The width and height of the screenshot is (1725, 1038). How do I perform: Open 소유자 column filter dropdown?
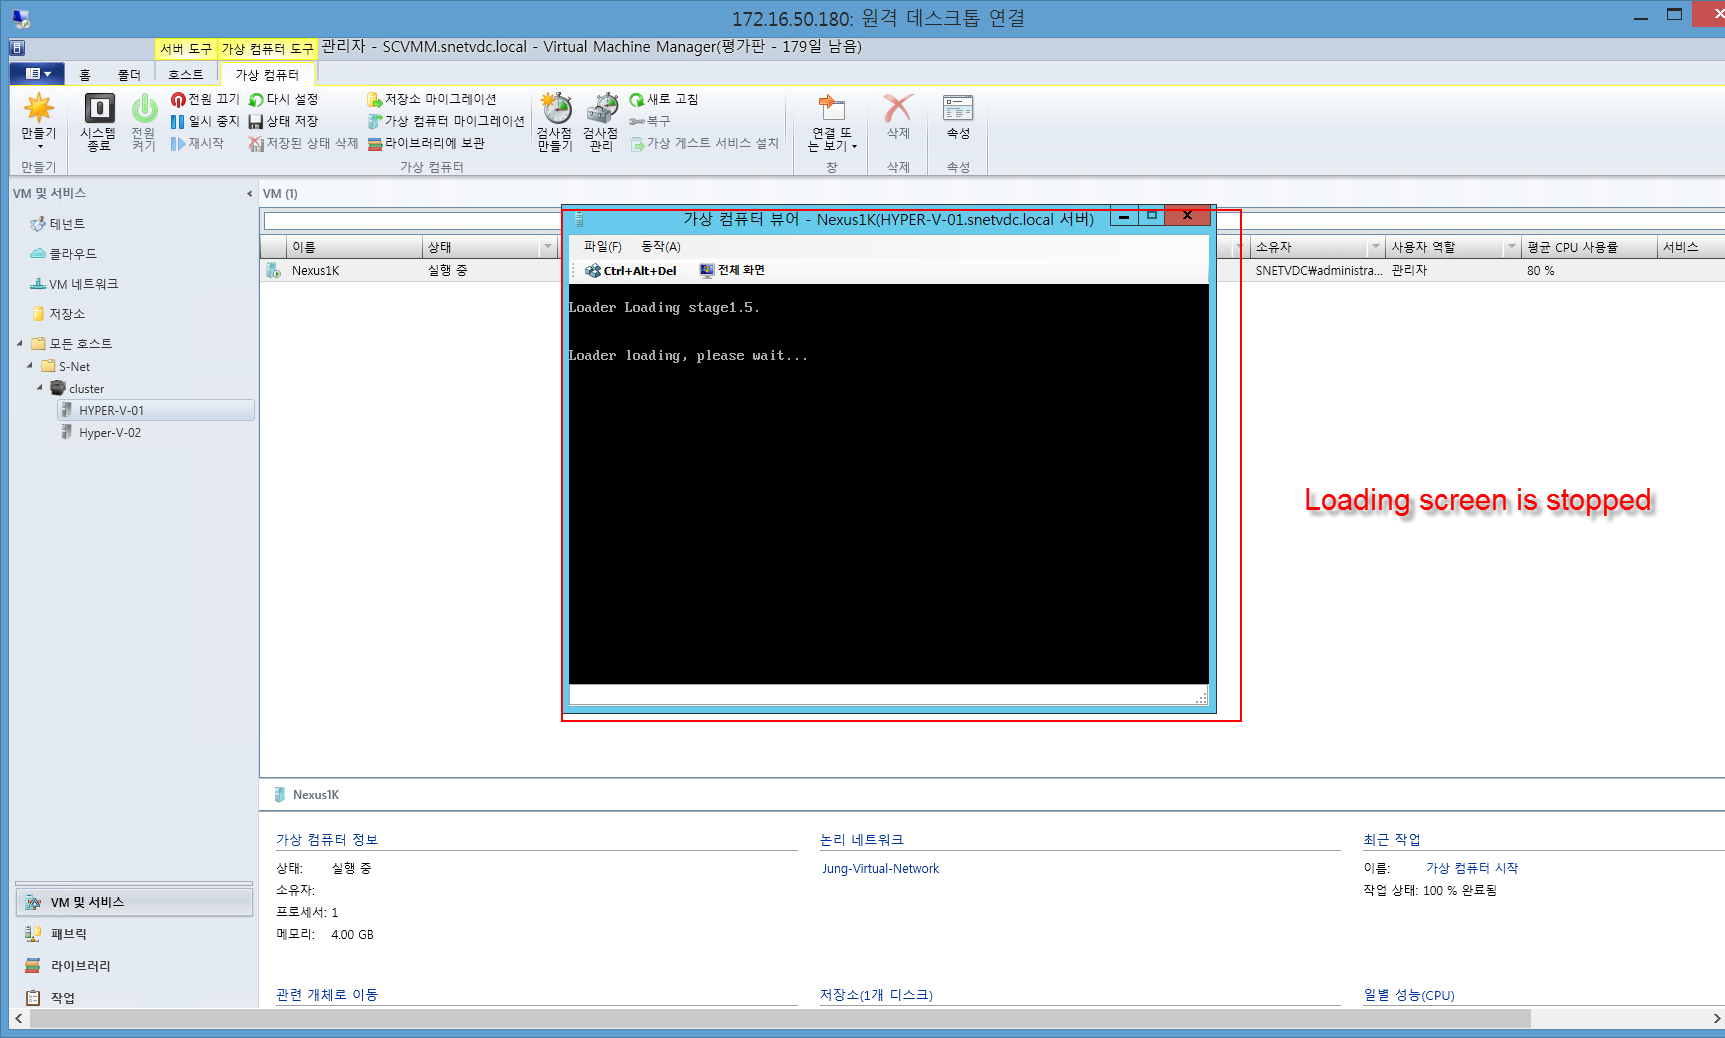tap(1376, 247)
